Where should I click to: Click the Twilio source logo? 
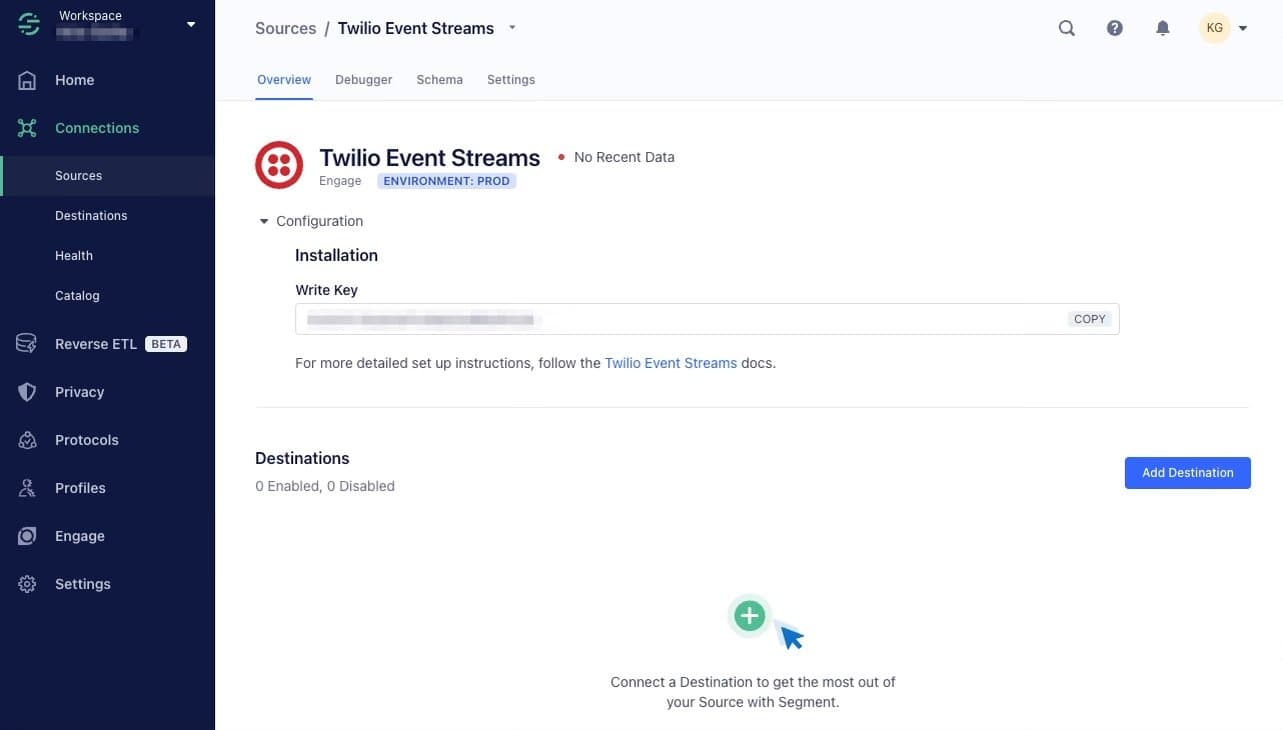[x=279, y=163]
